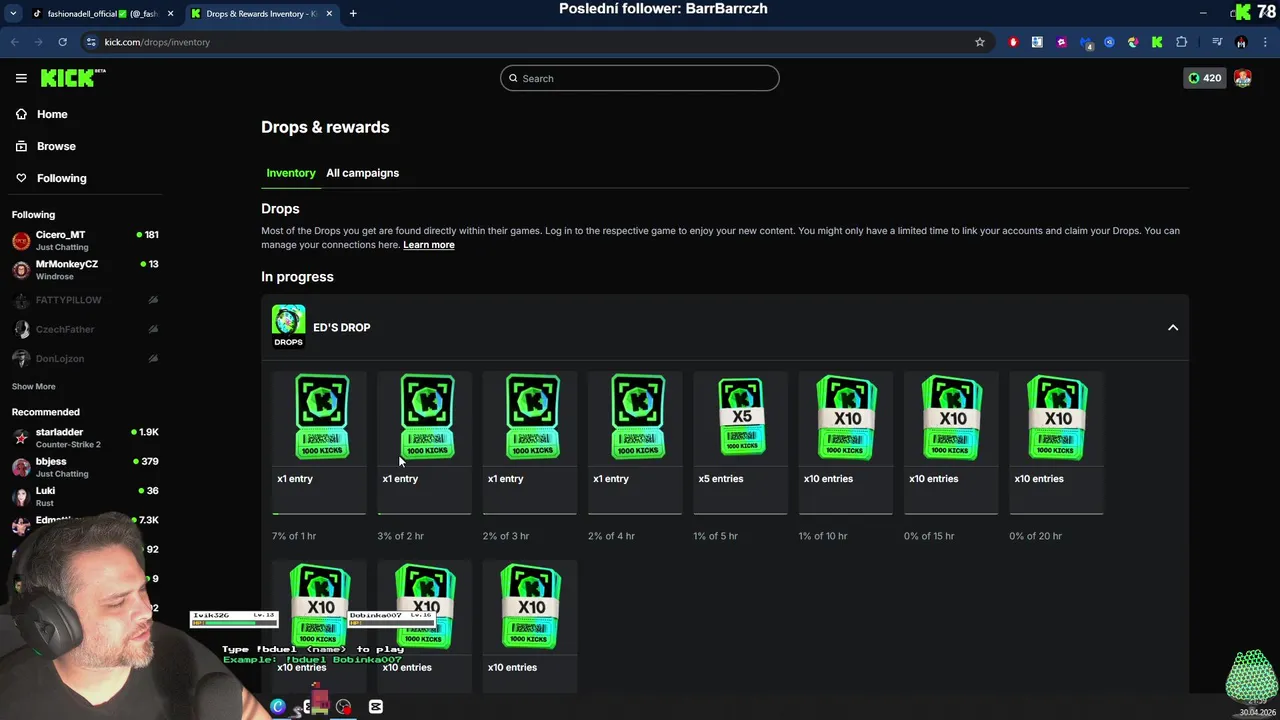Click MrMonkeyCZ avatar

[21, 270]
